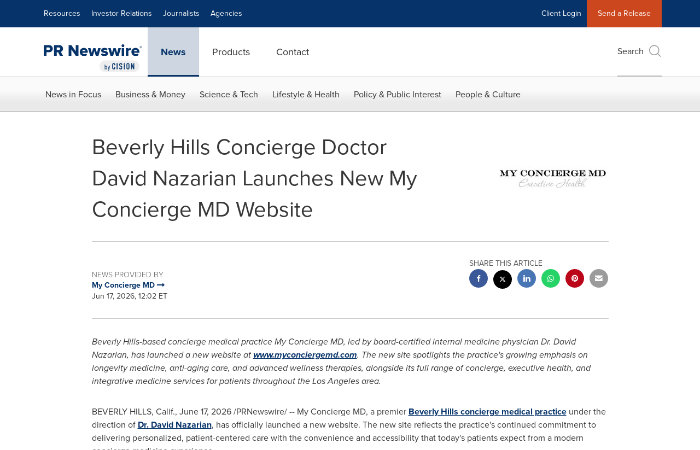View My Concierge MD logo image
Image resolution: width=700 pixels, height=450 pixels.
553,178
